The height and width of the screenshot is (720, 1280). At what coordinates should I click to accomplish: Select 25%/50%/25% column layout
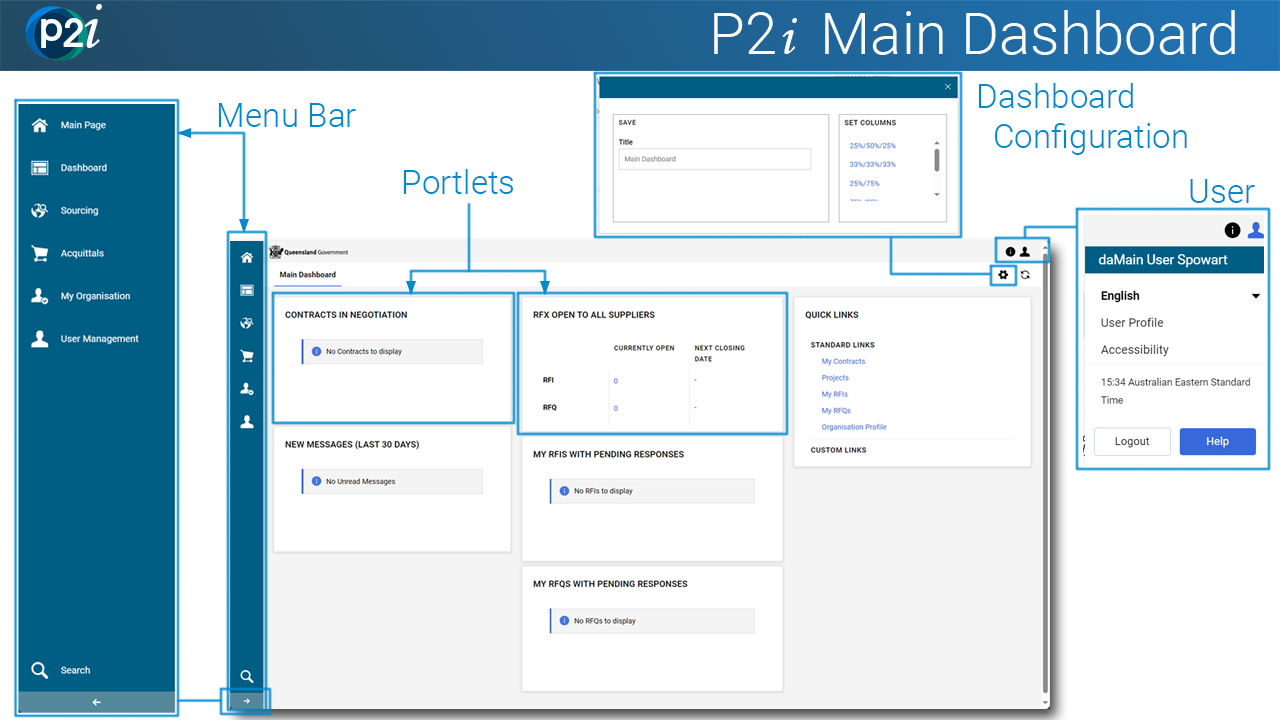[x=873, y=146]
